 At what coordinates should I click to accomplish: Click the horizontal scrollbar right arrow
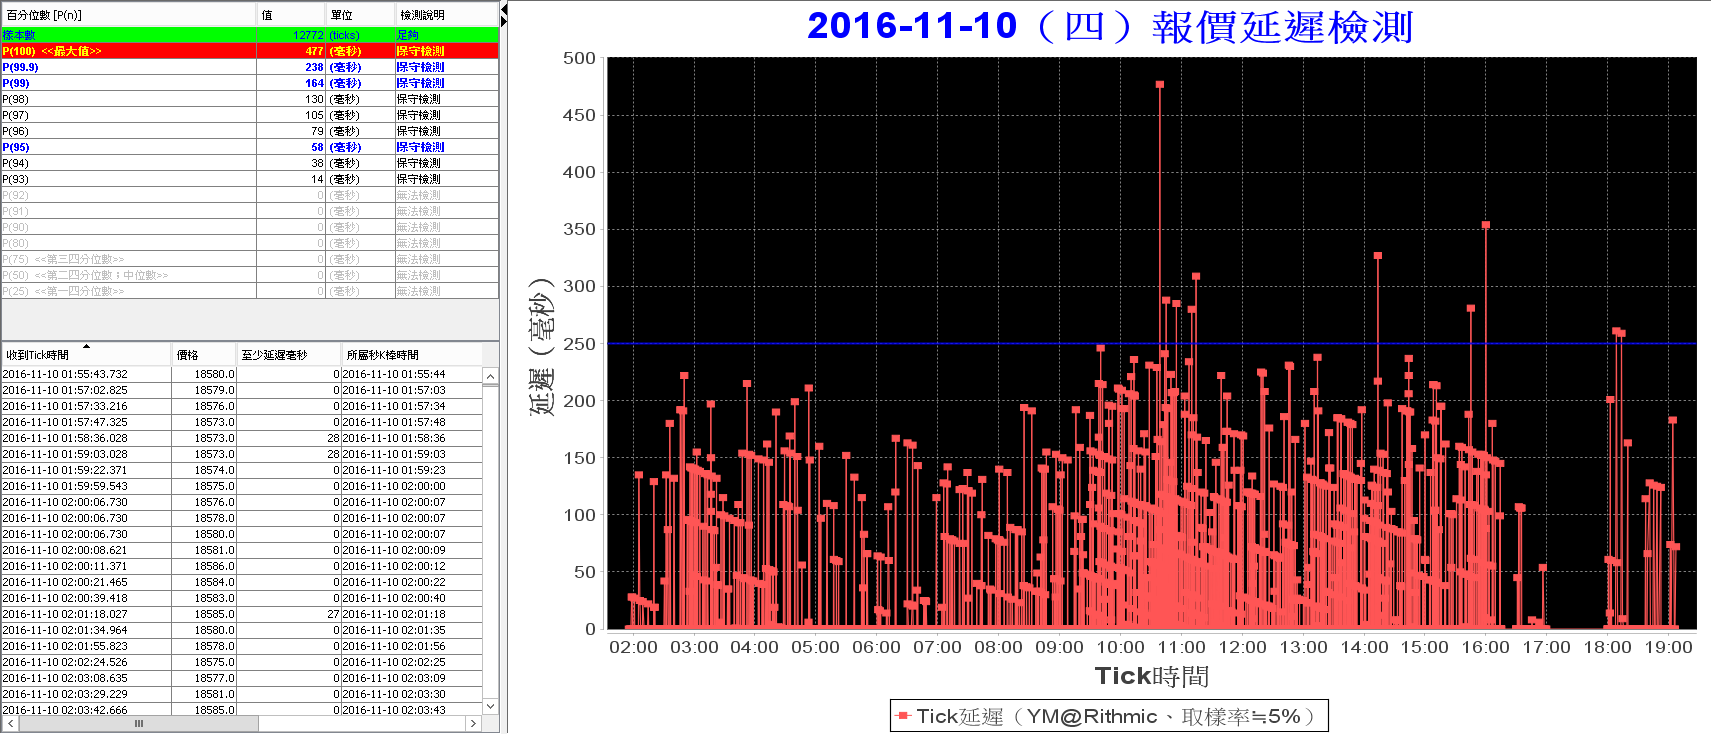pos(474,723)
